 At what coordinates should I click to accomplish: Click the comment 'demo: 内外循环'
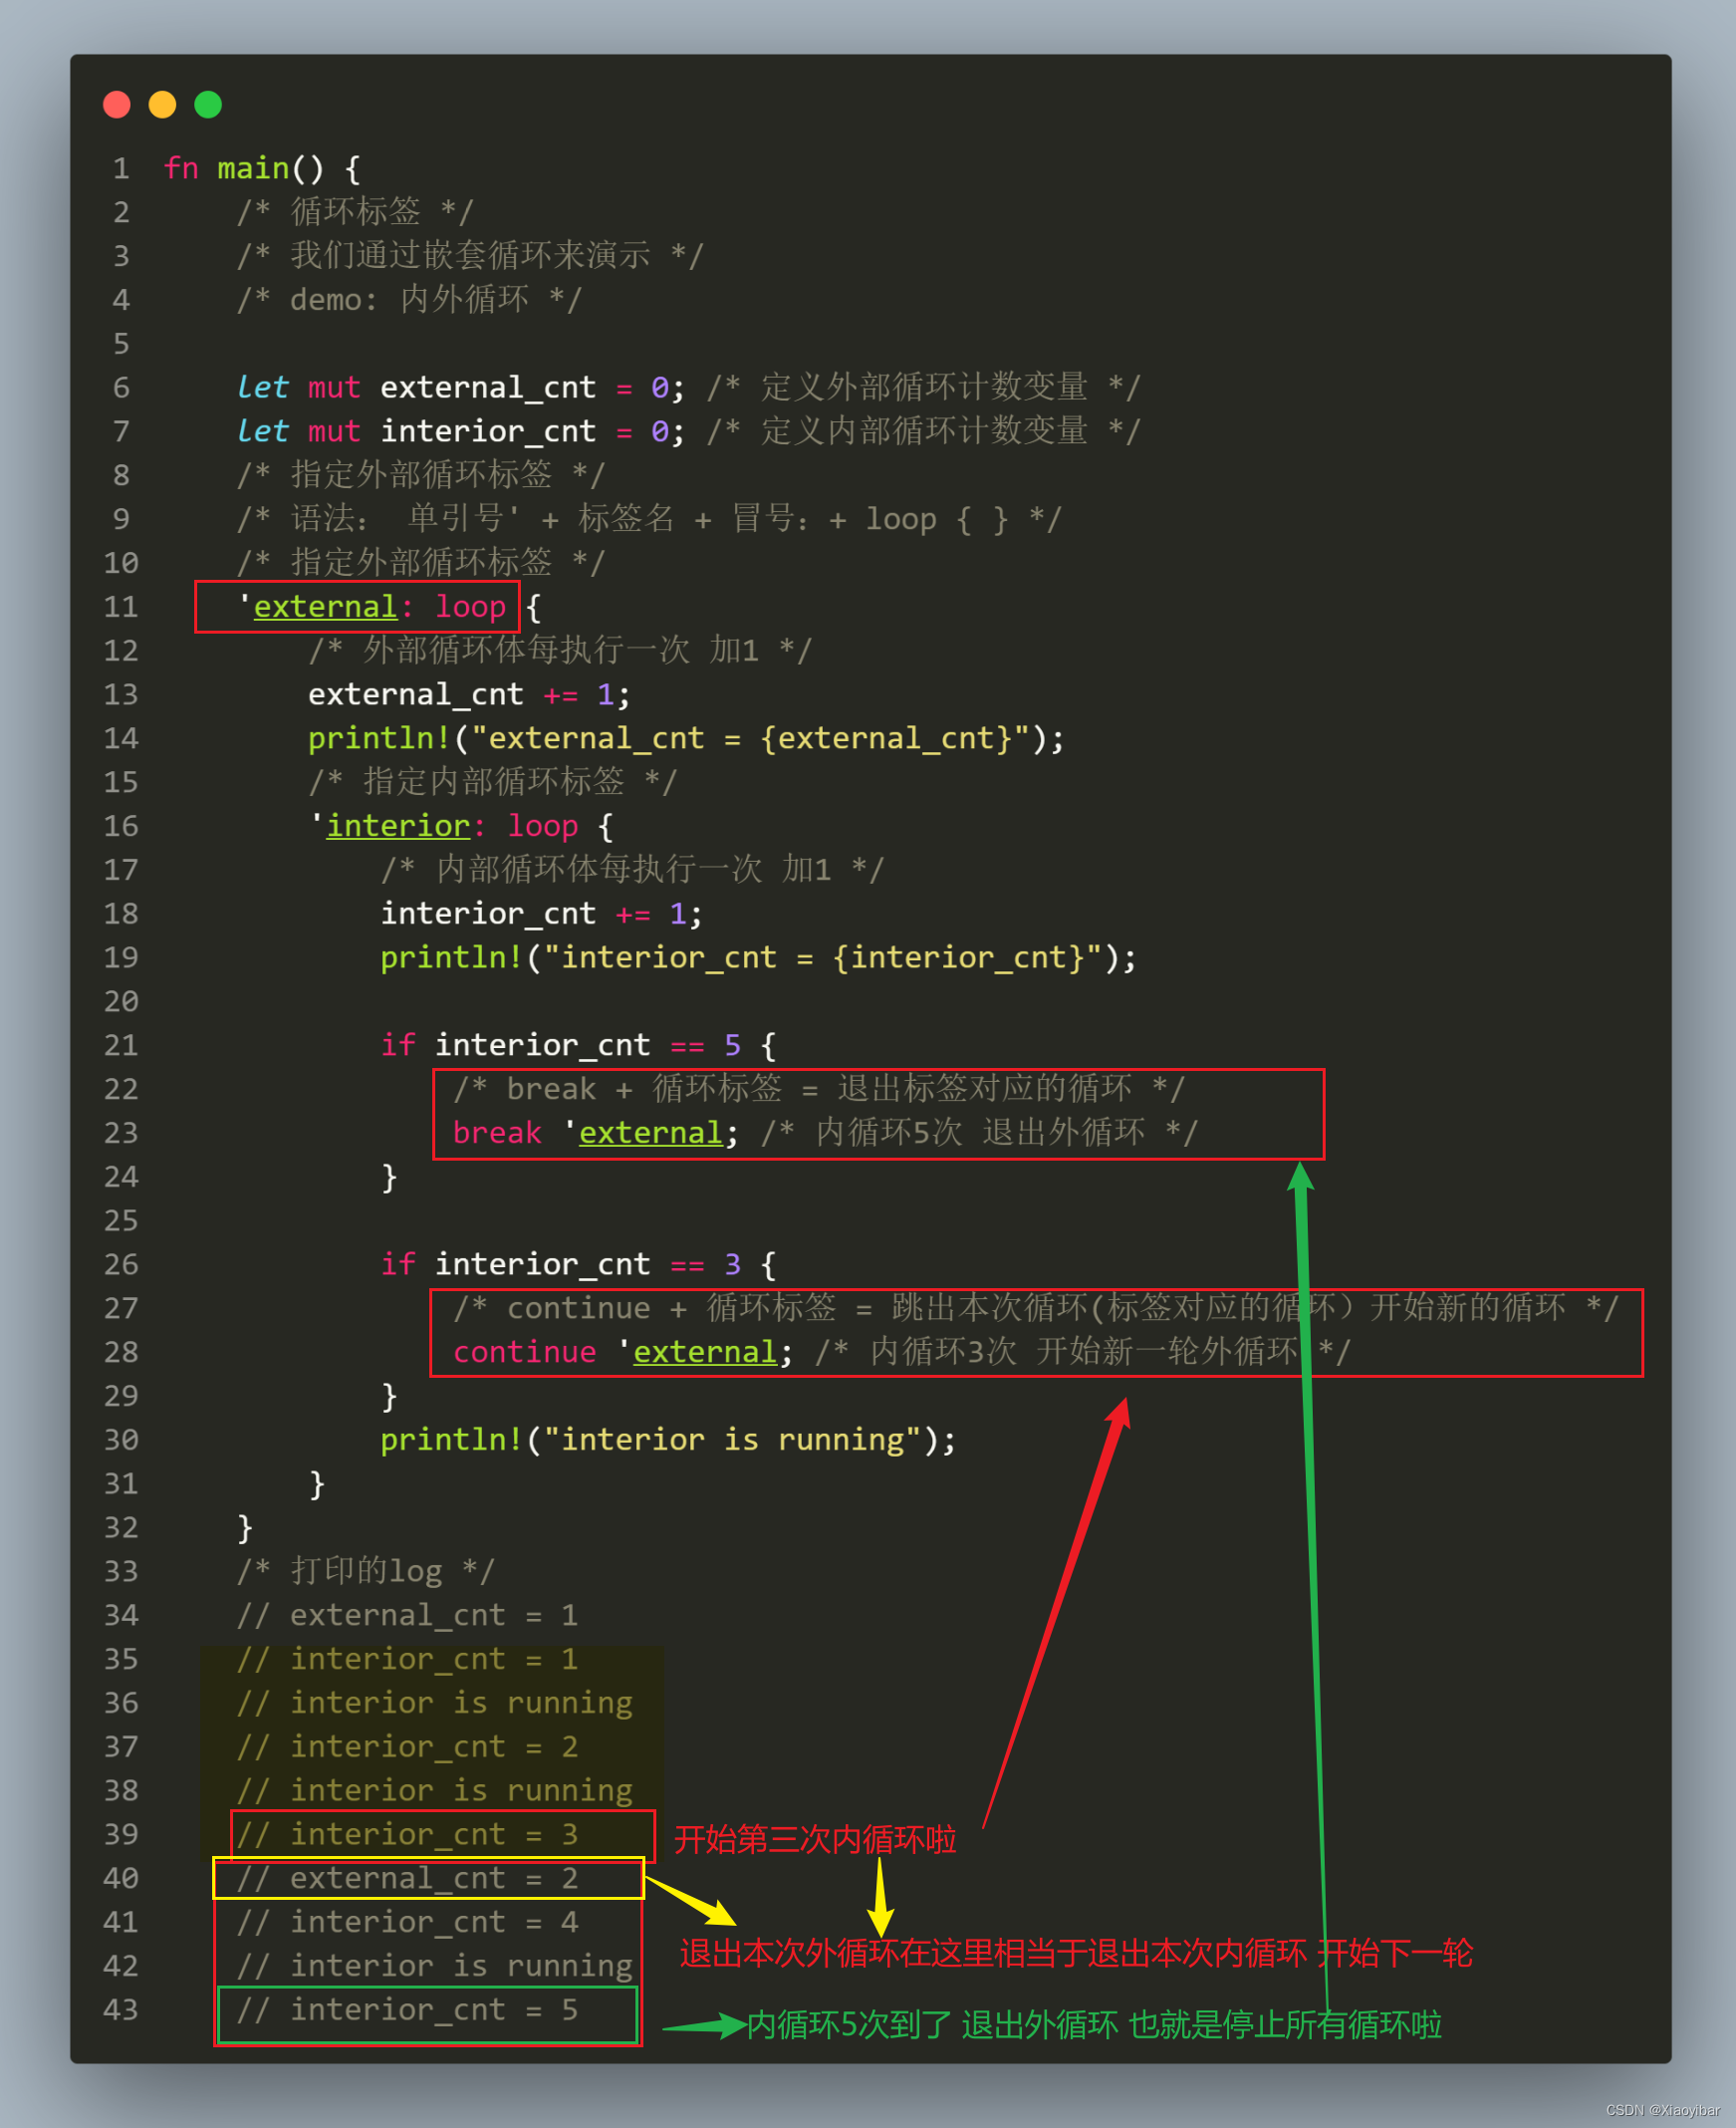click(x=409, y=300)
